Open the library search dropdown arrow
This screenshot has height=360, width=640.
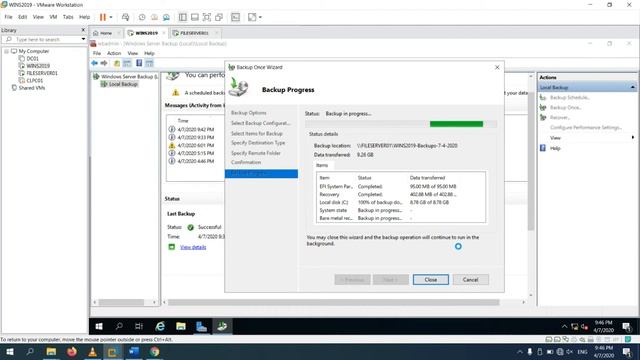pos(83,40)
